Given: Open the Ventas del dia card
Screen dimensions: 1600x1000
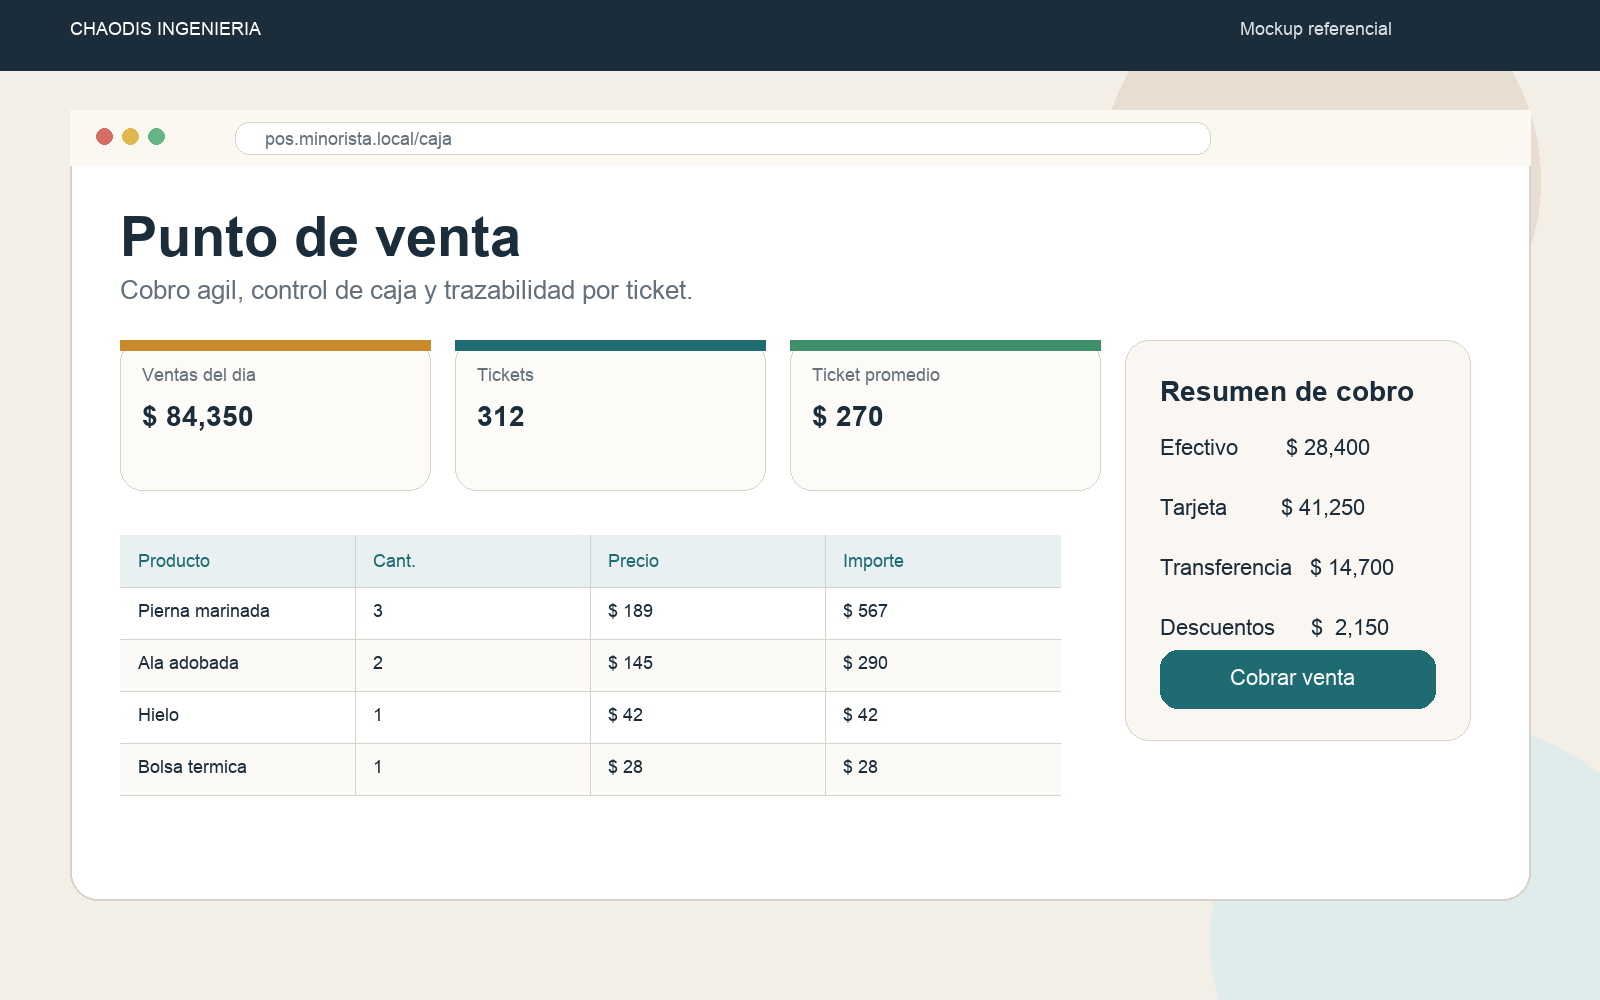Looking at the screenshot, I should tap(275, 415).
